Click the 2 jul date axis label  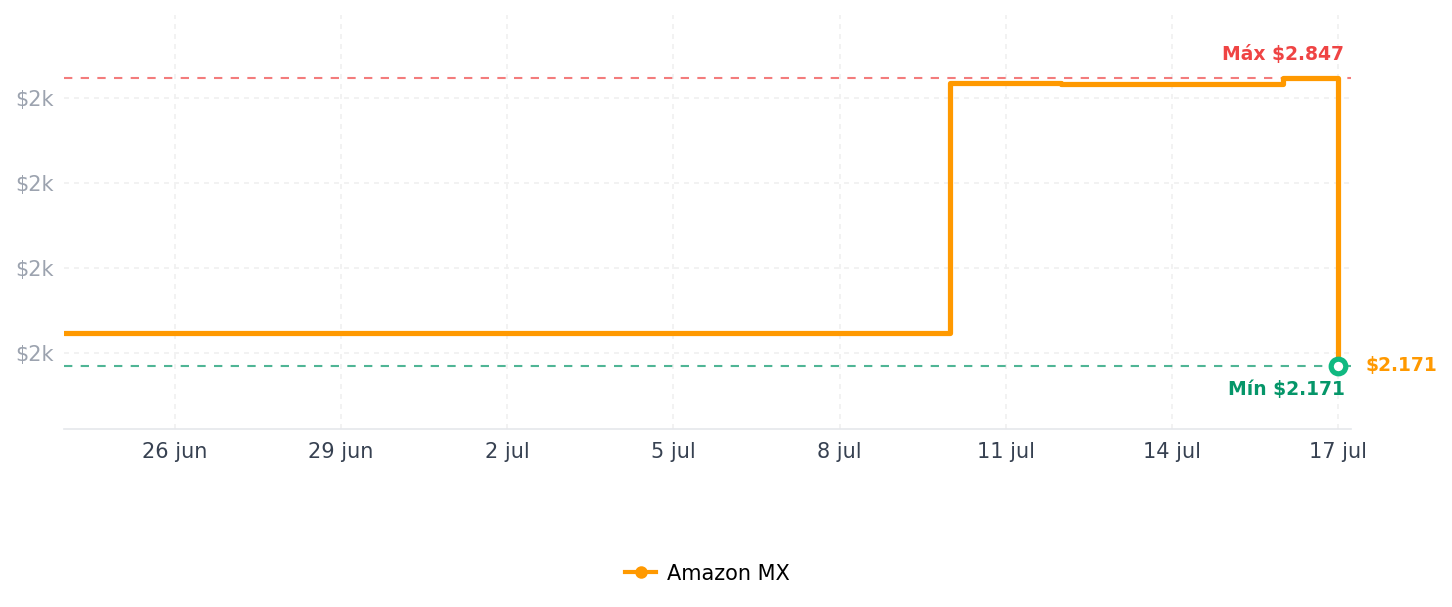click(507, 451)
